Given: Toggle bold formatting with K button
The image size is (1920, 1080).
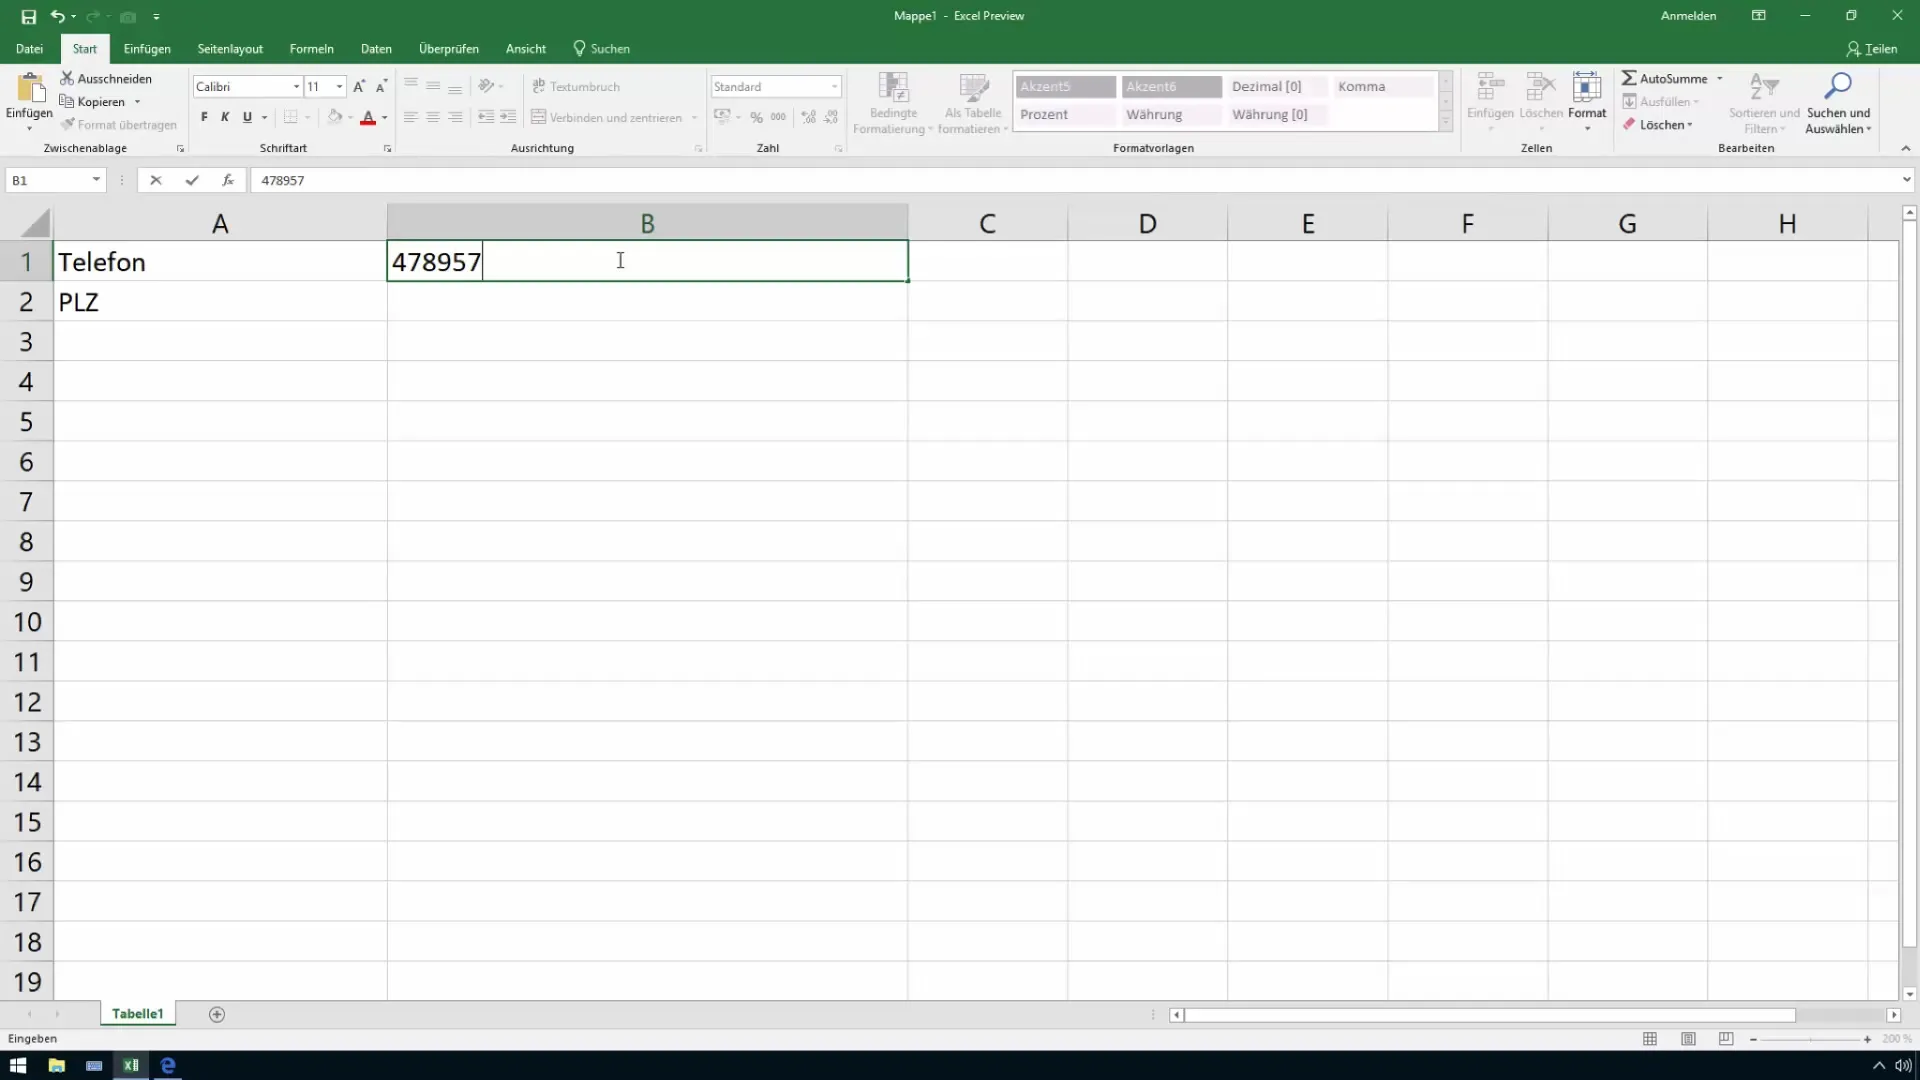Looking at the screenshot, I should 224,117.
